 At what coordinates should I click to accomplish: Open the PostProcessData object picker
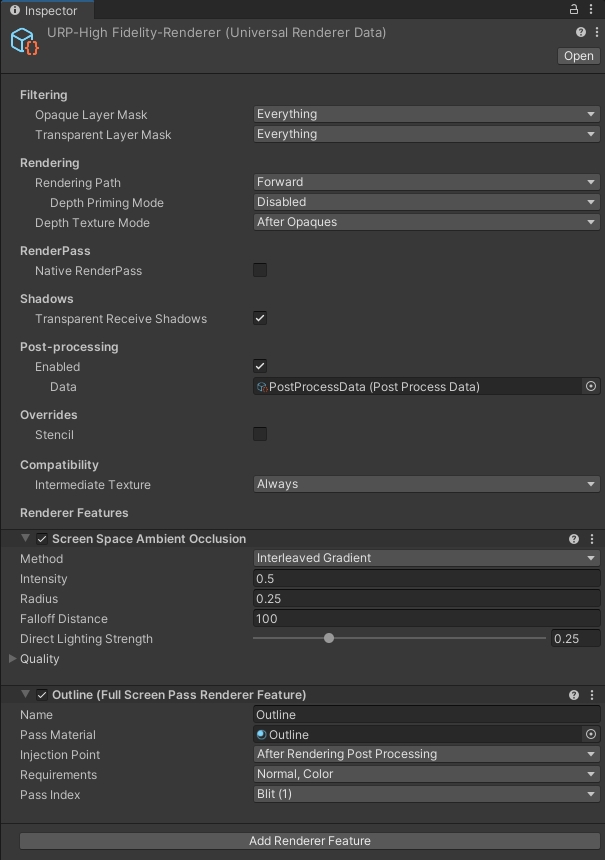tap(591, 387)
